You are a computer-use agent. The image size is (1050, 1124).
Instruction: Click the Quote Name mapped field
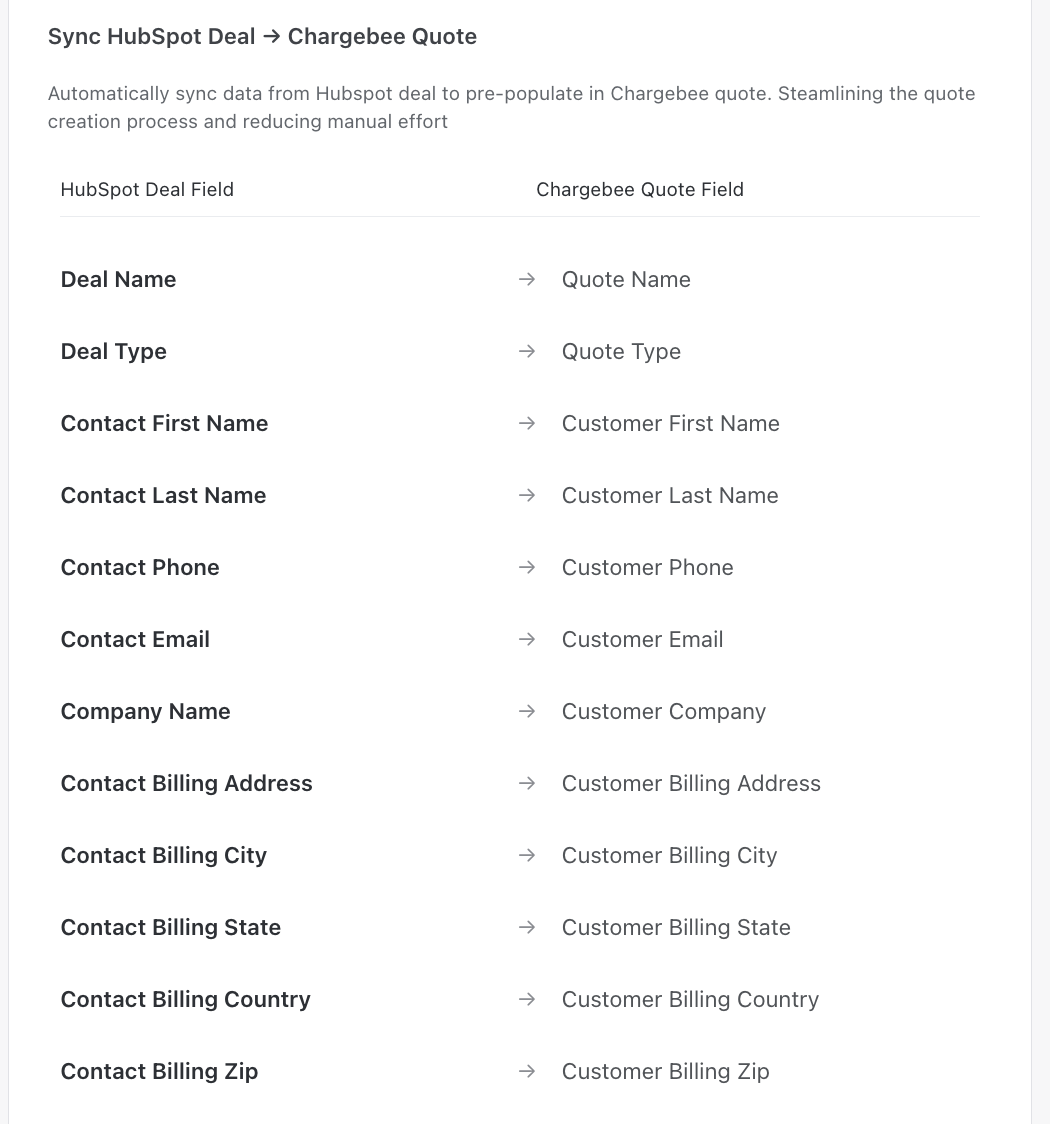(x=626, y=280)
